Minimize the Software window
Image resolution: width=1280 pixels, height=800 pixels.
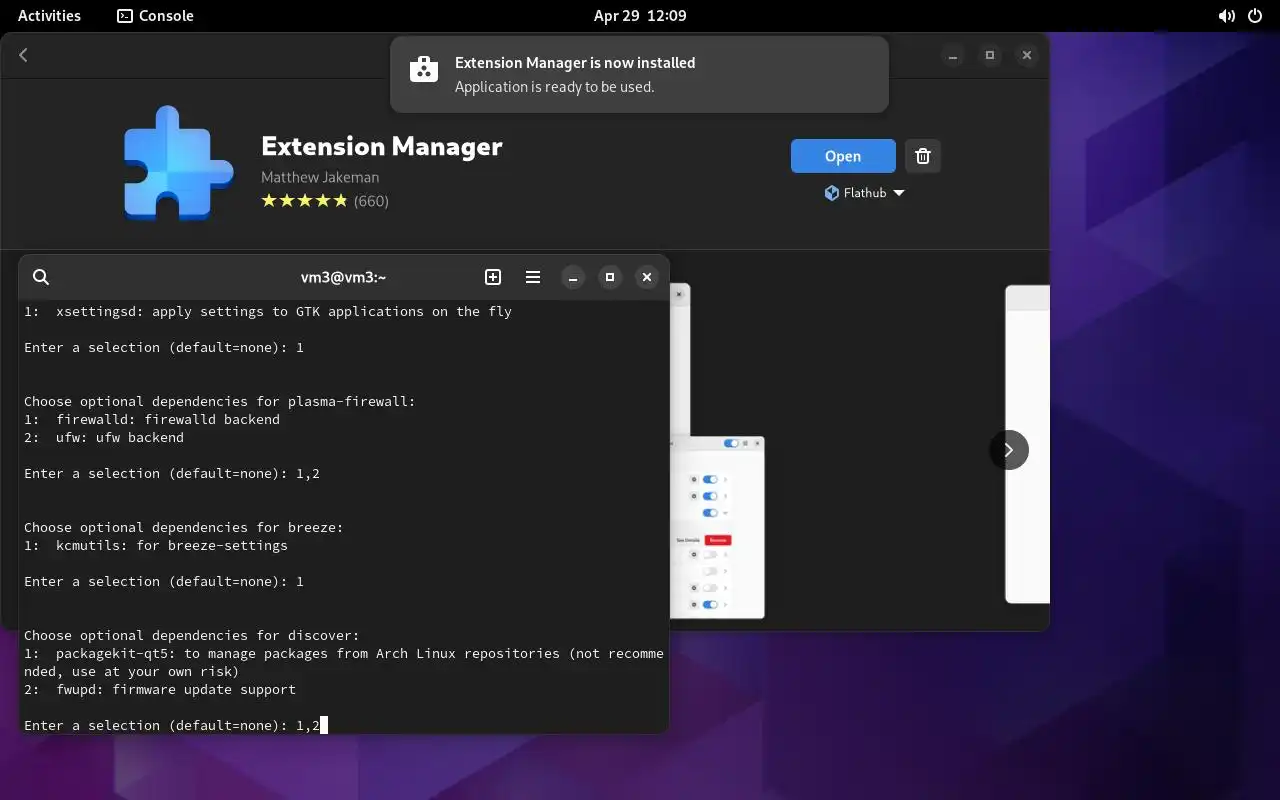(954, 55)
